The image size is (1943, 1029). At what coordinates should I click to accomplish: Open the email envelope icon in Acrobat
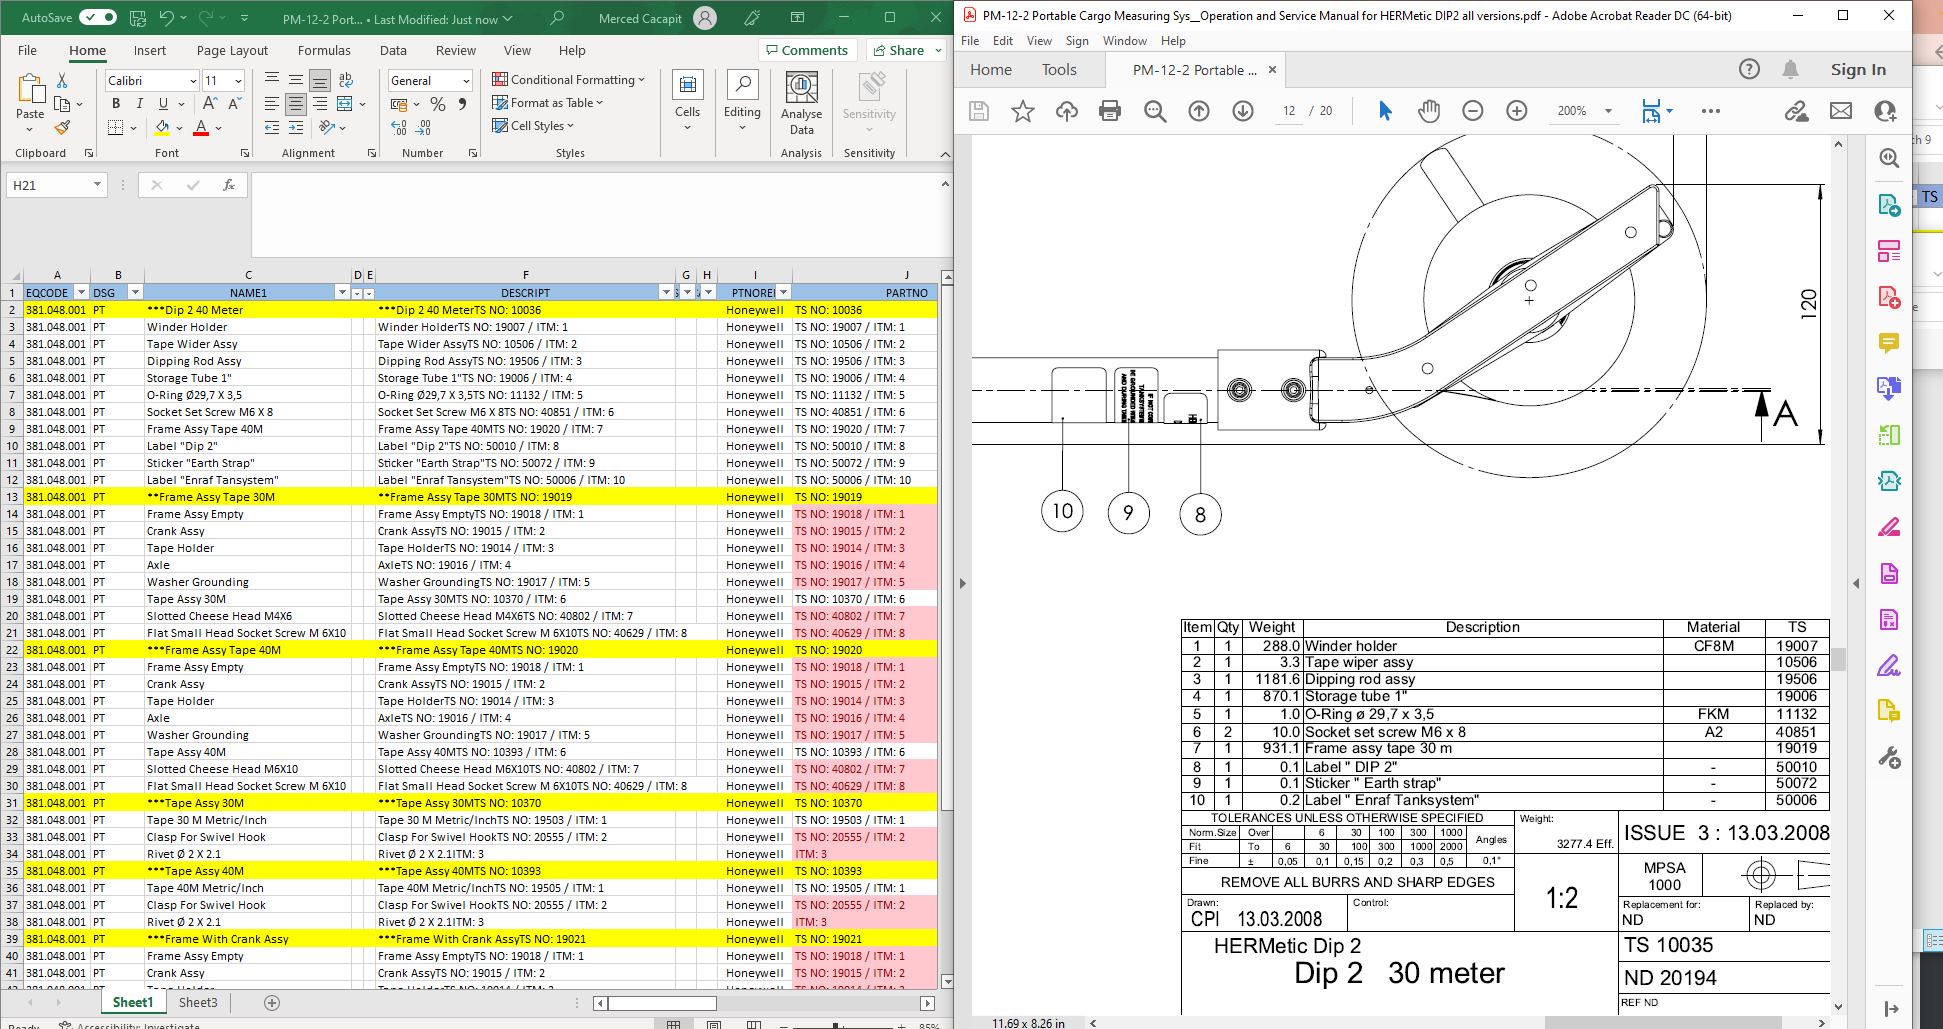click(x=1840, y=111)
